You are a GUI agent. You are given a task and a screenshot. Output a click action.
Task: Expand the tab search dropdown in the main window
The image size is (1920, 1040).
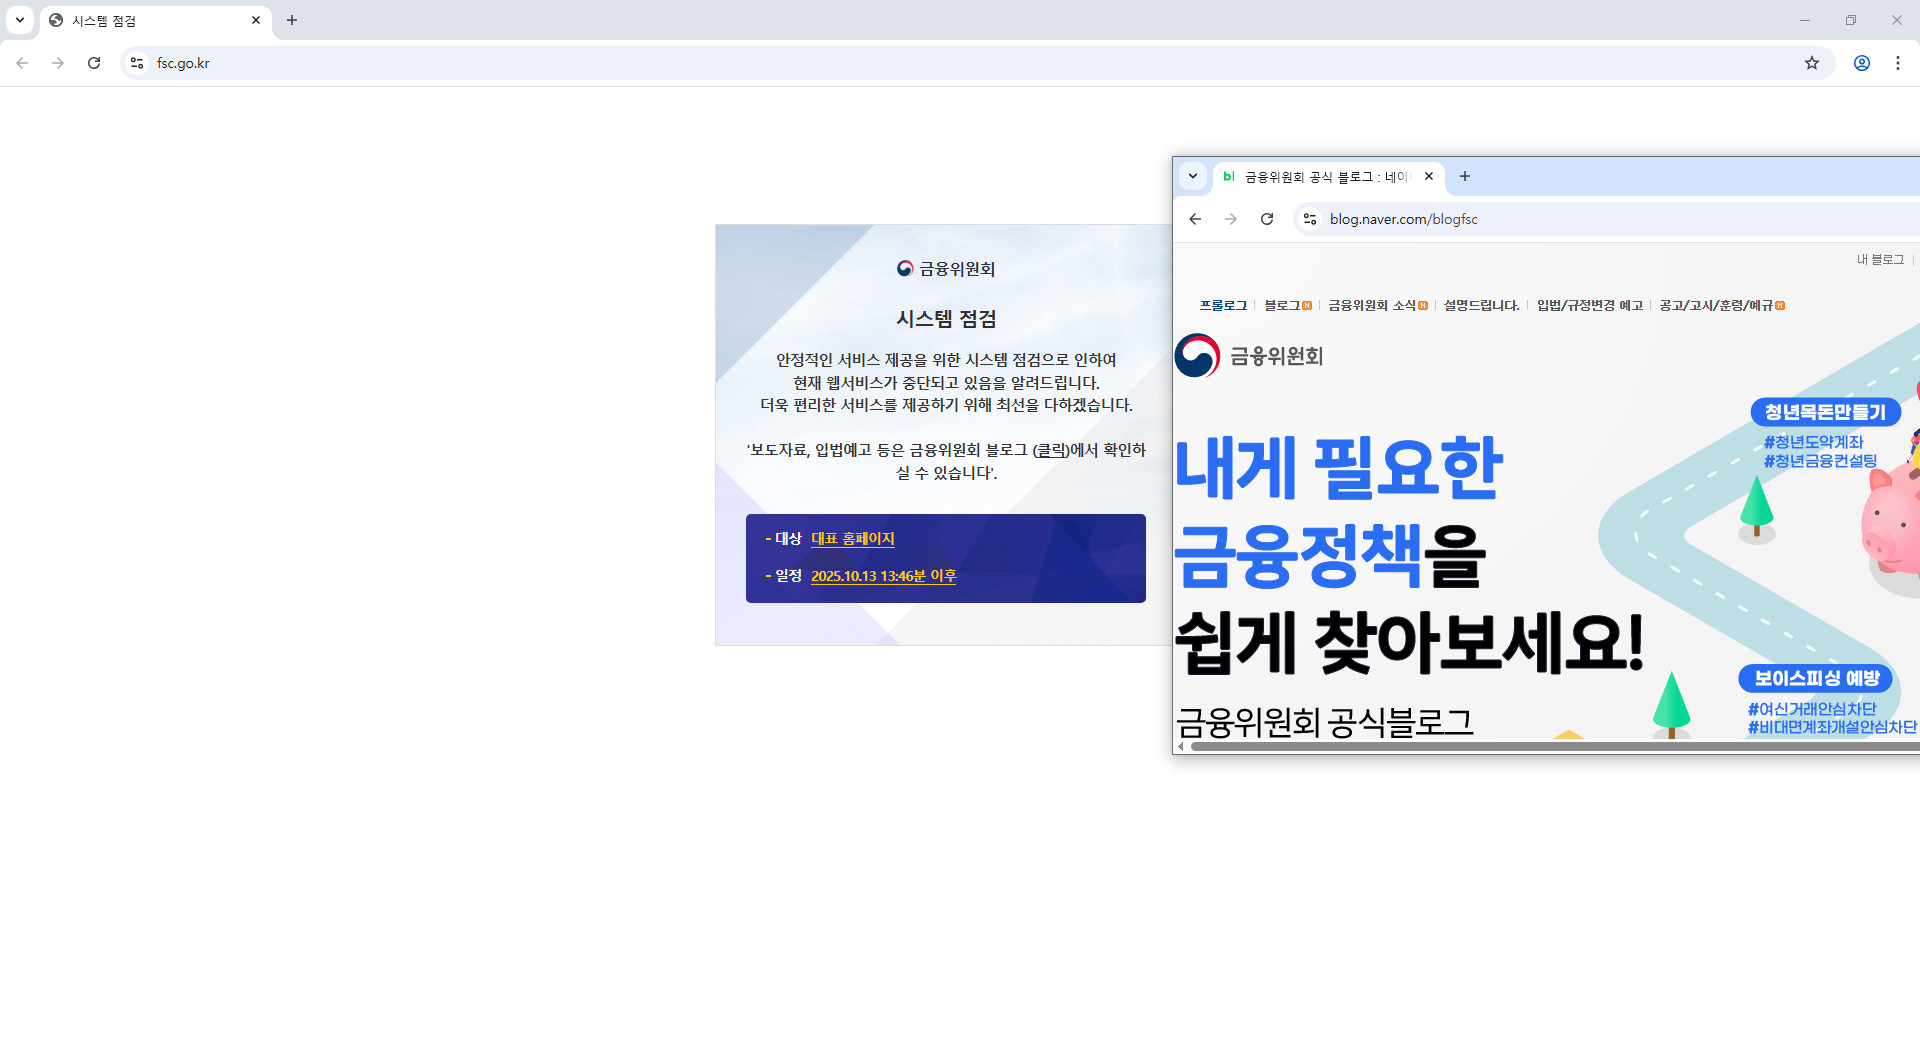[20, 20]
